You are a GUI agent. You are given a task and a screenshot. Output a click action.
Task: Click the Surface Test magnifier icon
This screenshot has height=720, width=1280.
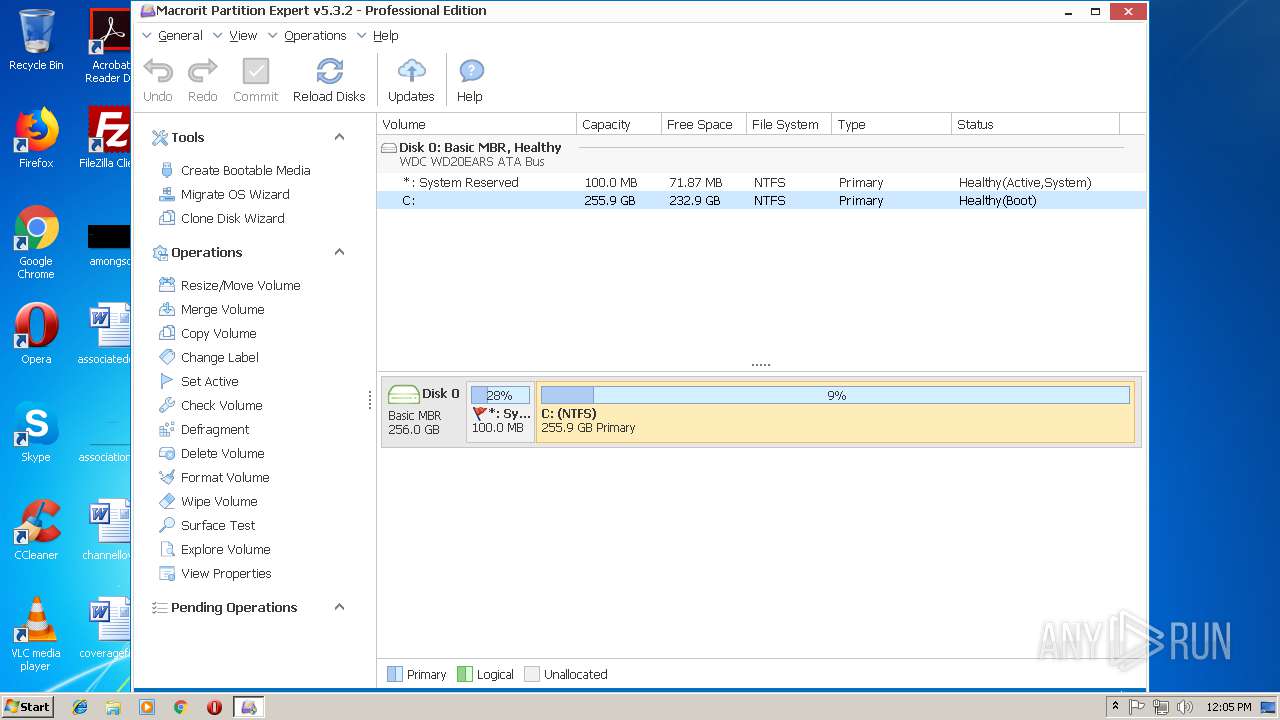click(167, 525)
